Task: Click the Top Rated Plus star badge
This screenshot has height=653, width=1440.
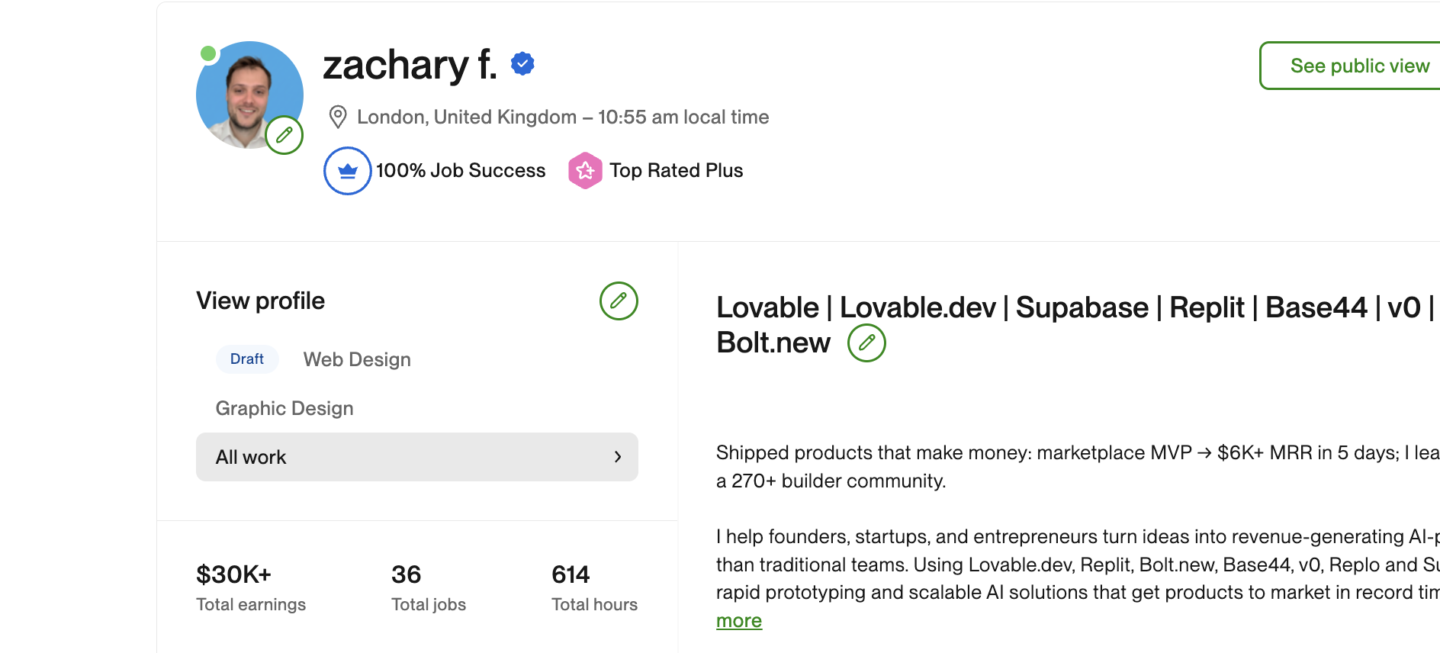Action: (x=585, y=171)
